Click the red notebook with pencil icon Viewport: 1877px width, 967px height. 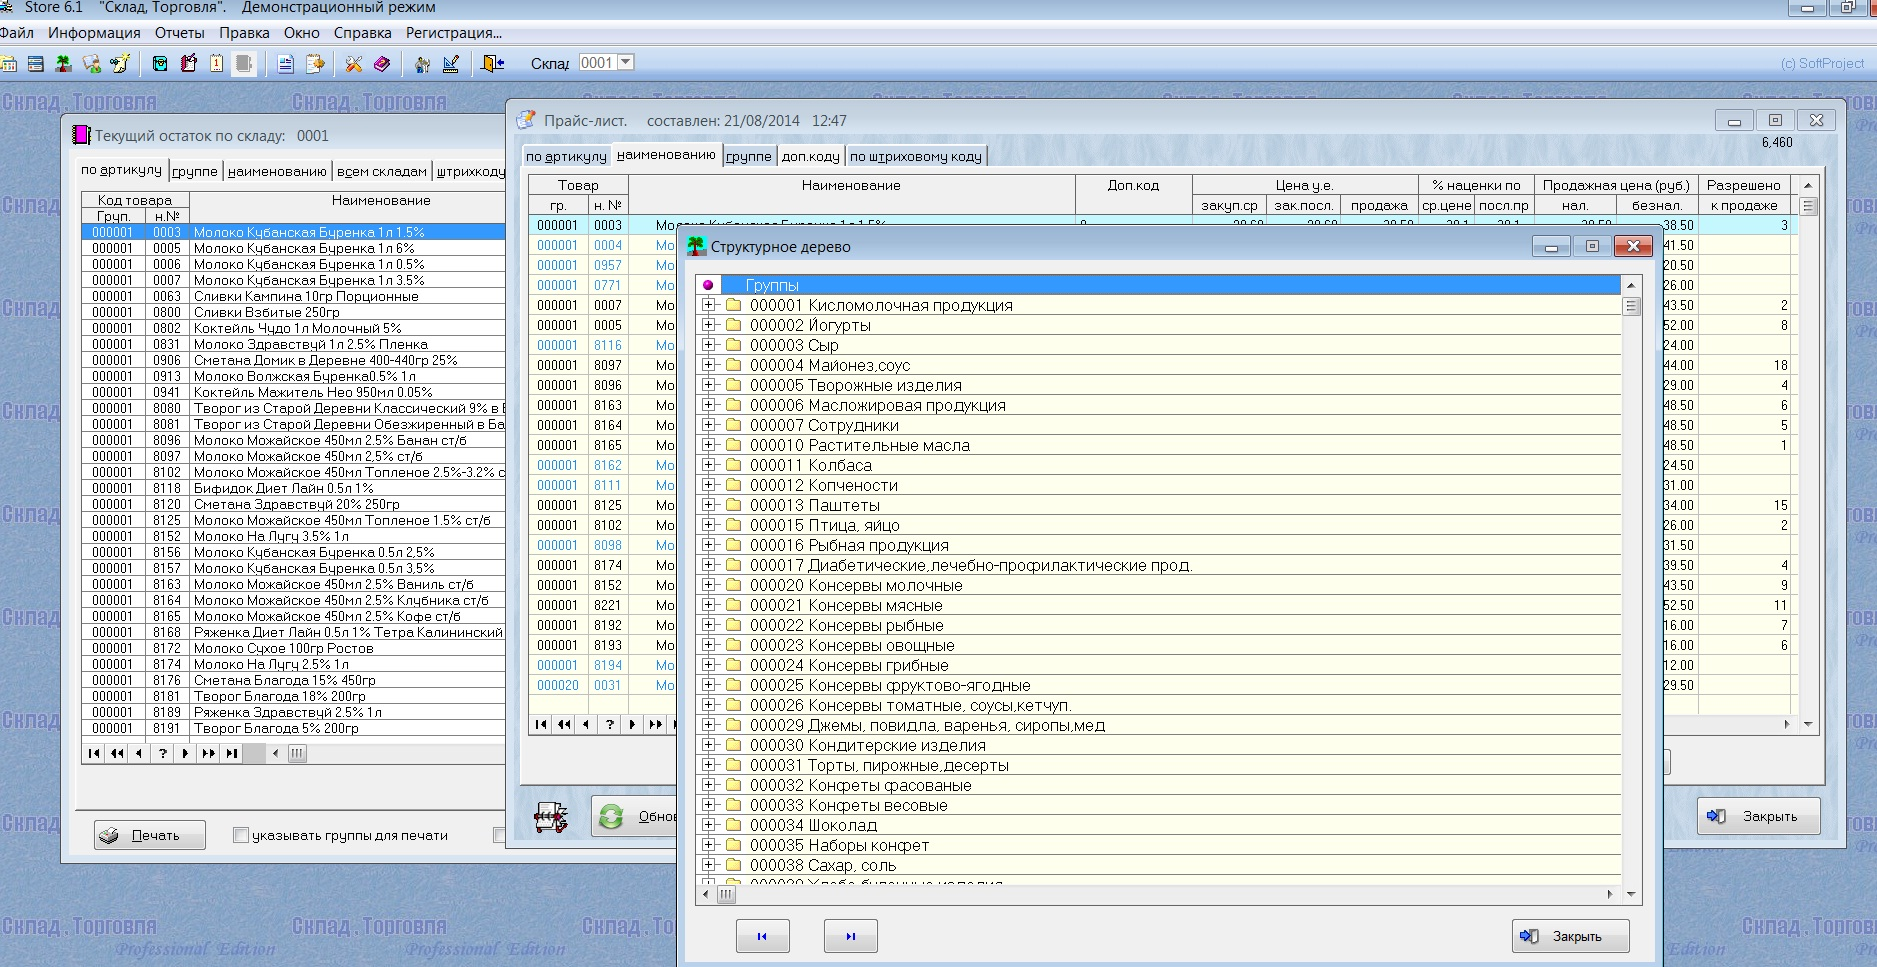pyautogui.click(x=189, y=64)
